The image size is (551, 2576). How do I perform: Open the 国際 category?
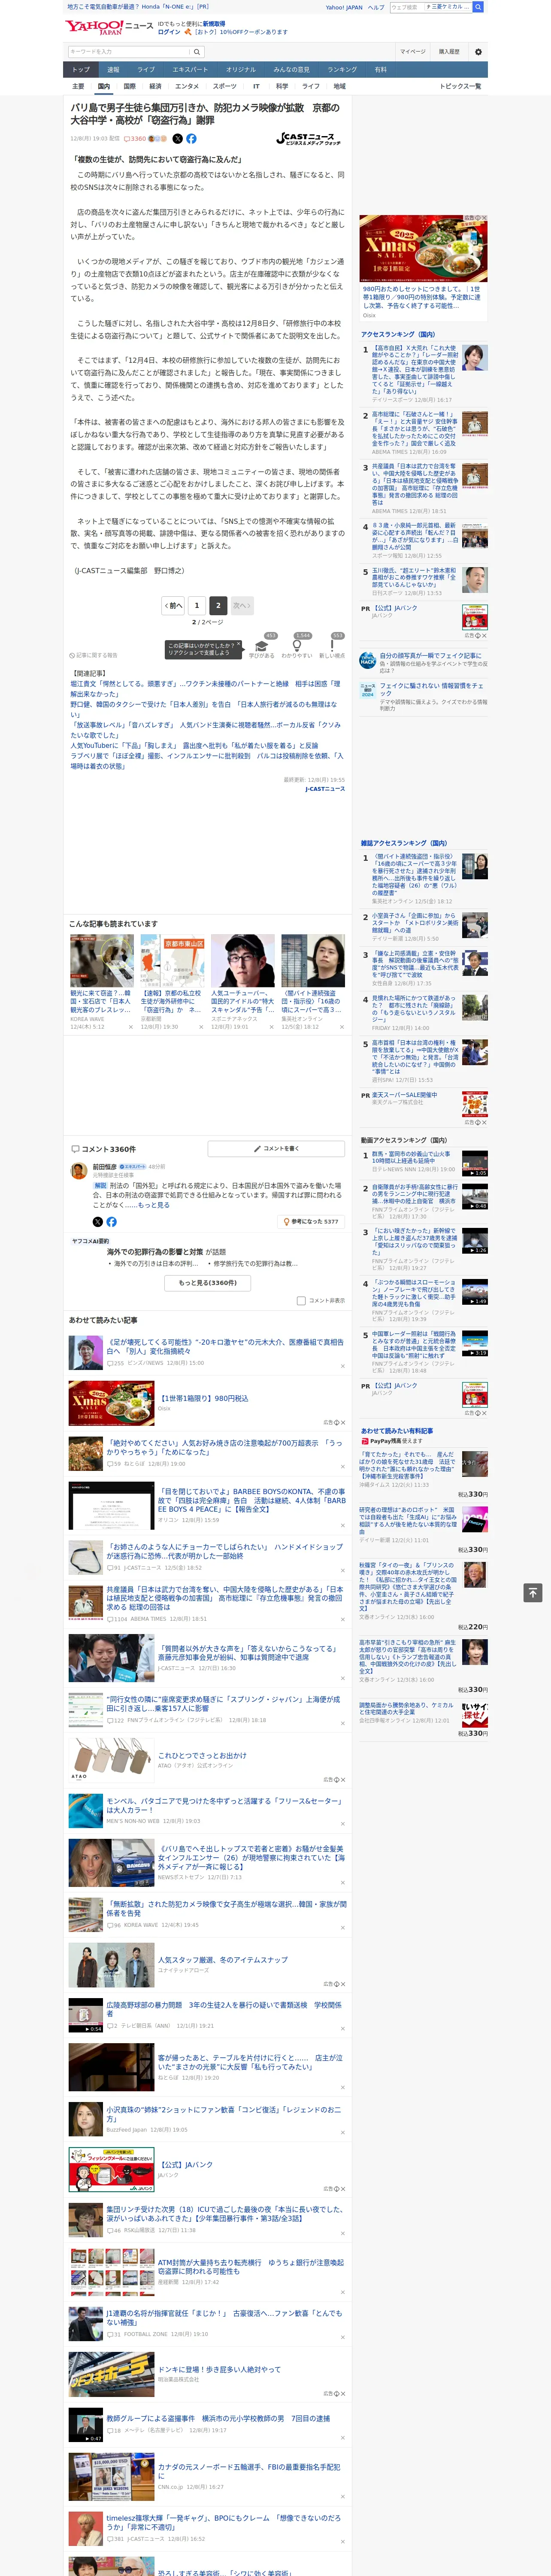coord(129,86)
